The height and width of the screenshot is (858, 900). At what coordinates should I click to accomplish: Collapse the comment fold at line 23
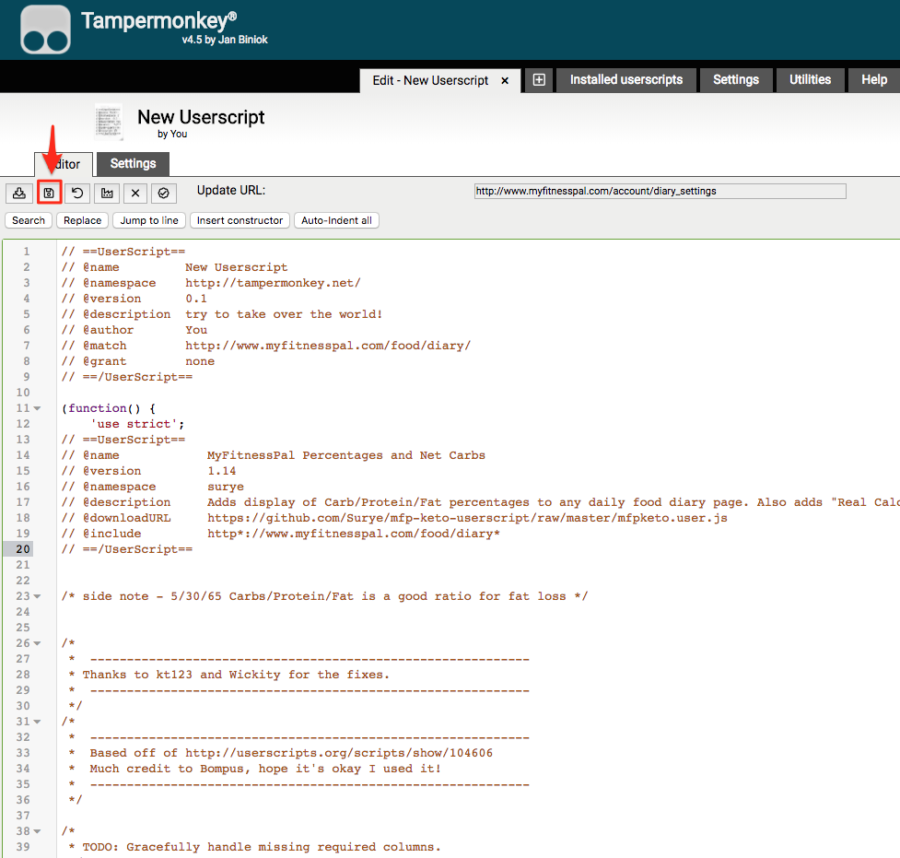pyautogui.click(x=37, y=597)
